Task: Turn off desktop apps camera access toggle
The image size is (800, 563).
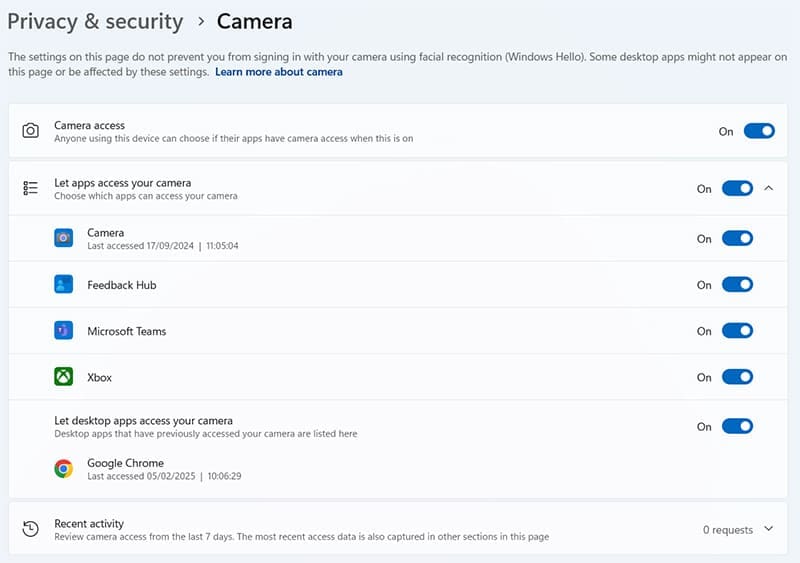Action: pyautogui.click(x=737, y=427)
